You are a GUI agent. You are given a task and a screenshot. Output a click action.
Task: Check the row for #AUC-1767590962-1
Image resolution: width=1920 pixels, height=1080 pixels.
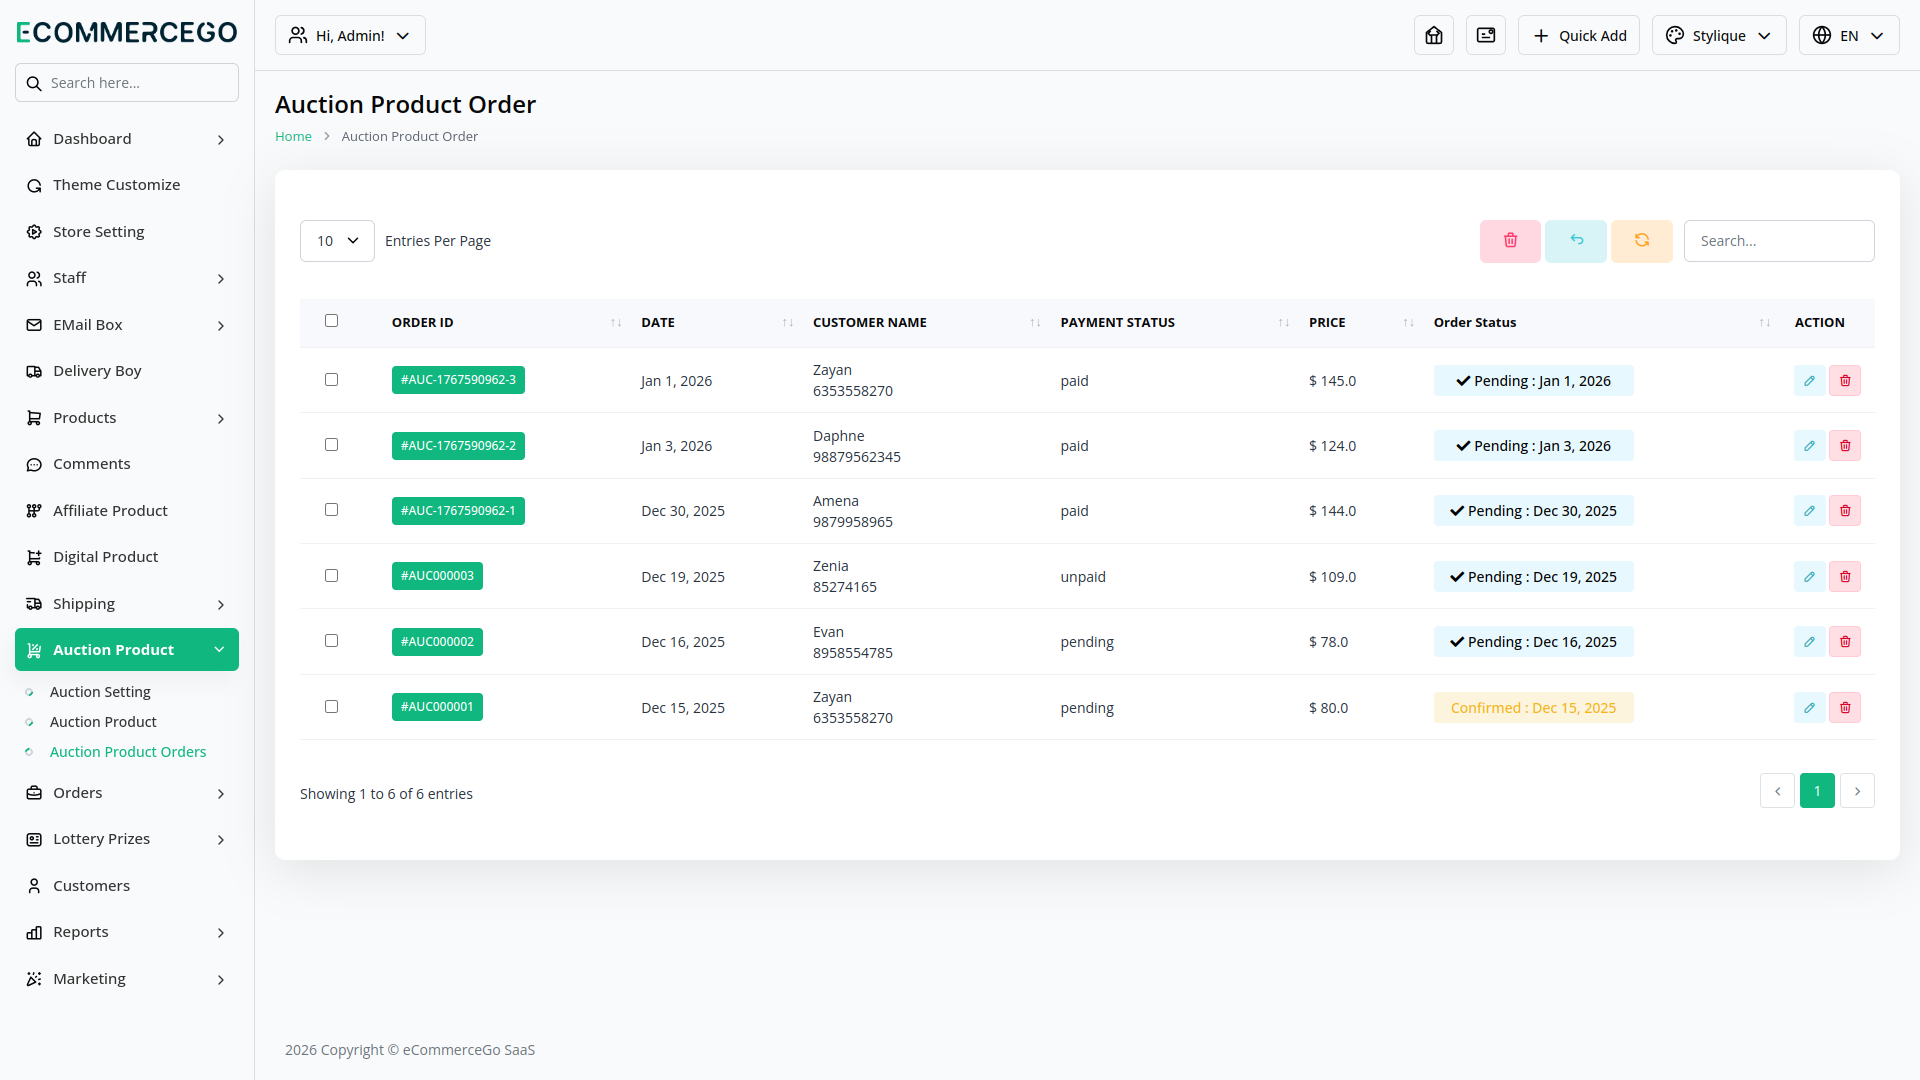[331, 510]
